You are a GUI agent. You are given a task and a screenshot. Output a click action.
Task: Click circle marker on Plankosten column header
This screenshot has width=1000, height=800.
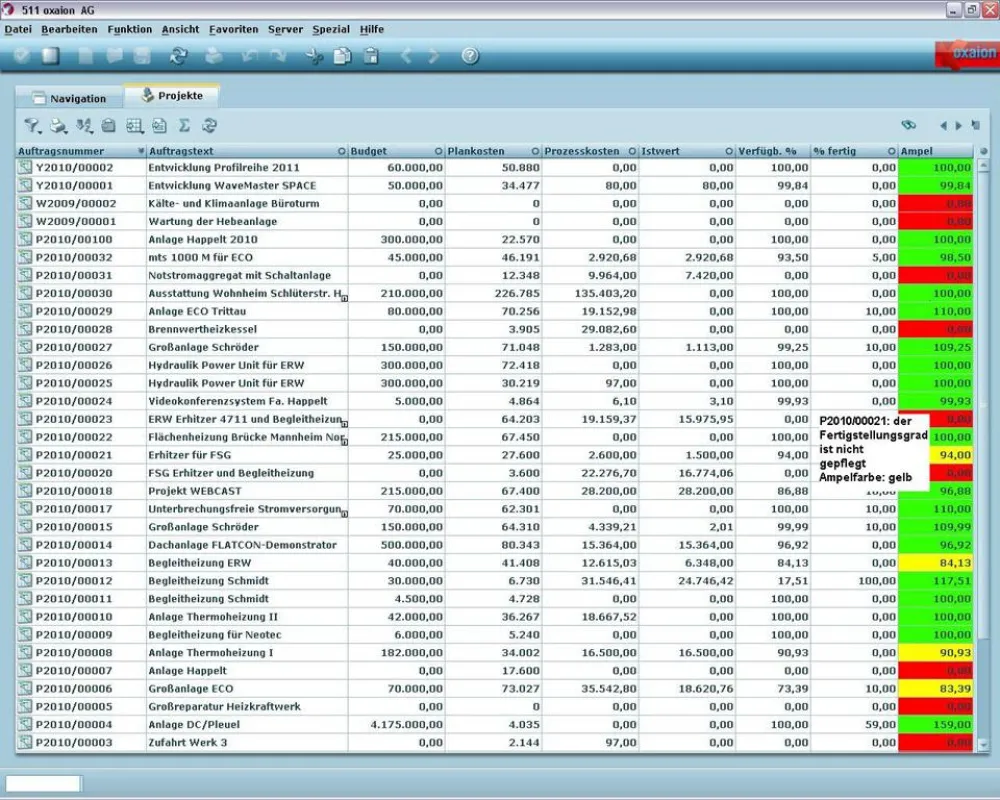536,151
